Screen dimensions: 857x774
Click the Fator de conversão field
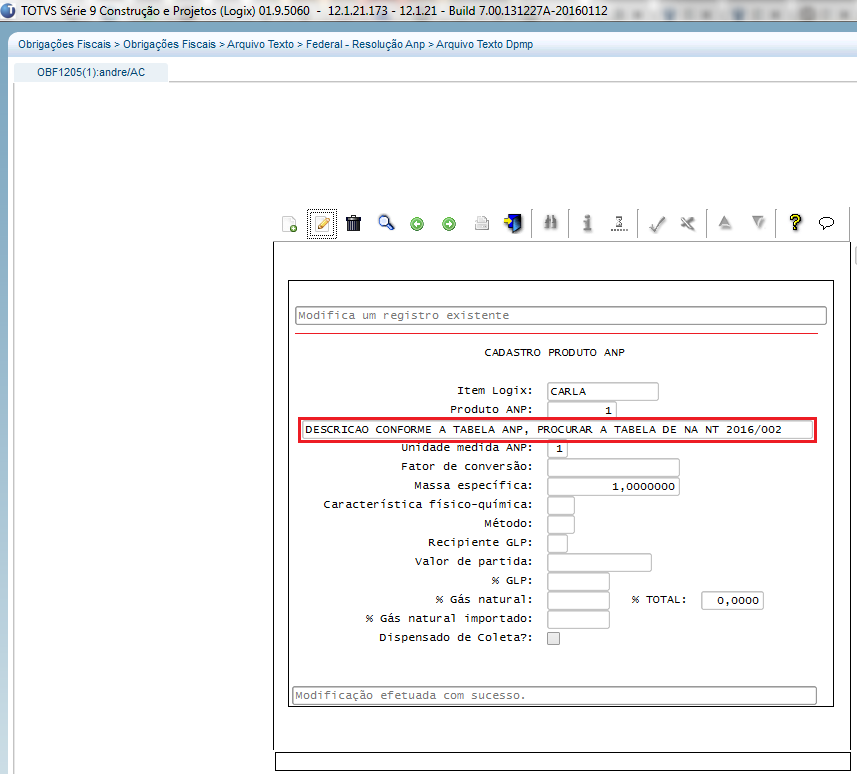click(x=613, y=467)
